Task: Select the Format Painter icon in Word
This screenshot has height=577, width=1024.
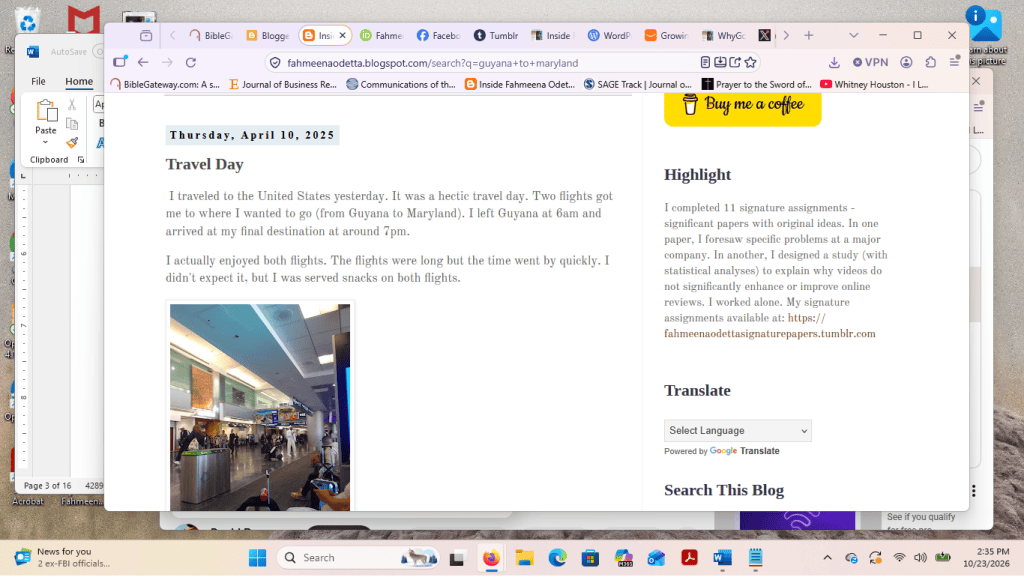Action: (x=72, y=142)
